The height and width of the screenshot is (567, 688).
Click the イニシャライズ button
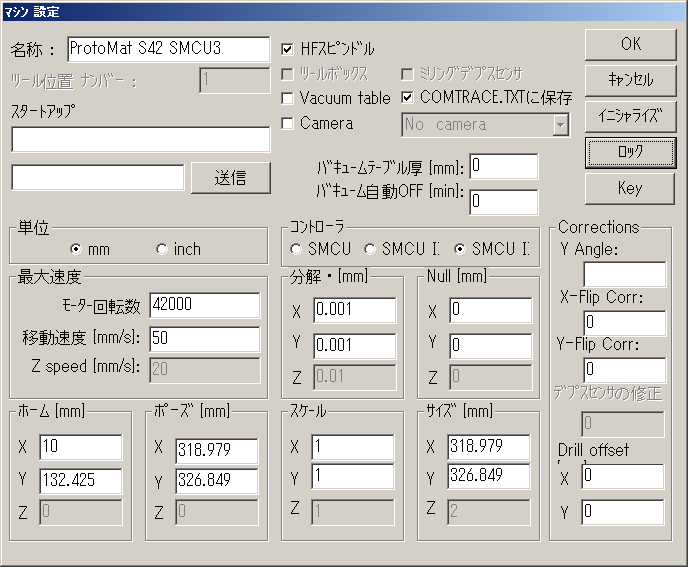tap(631, 116)
